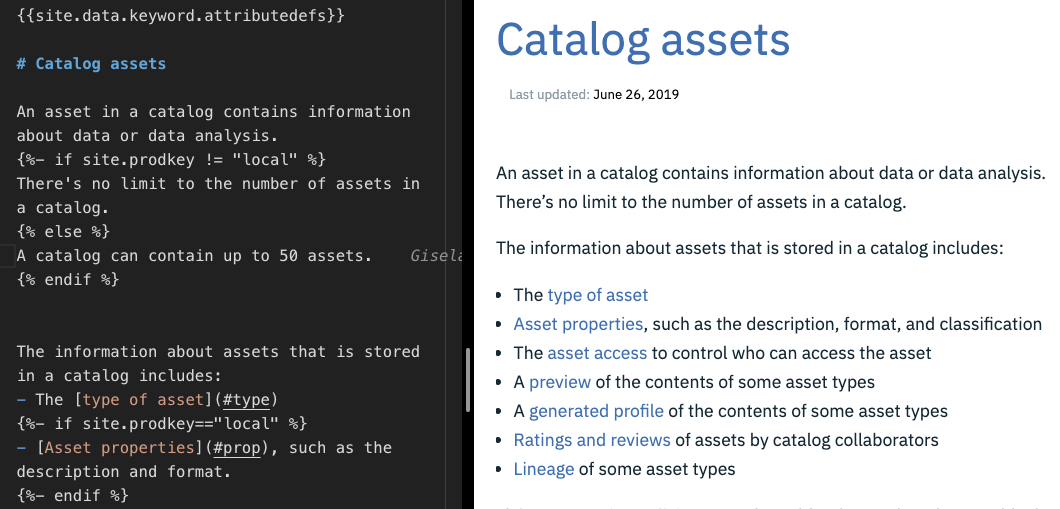The image size is (1060, 509).
Task: Click the preview line 'The information about assets that is stored'
Action: pos(750,248)
